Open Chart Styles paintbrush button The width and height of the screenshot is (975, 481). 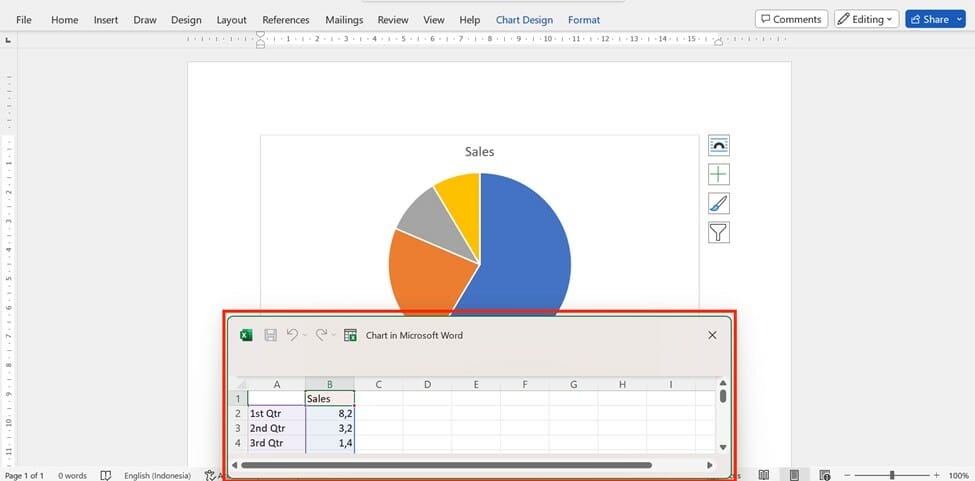[x=719, y=203]
